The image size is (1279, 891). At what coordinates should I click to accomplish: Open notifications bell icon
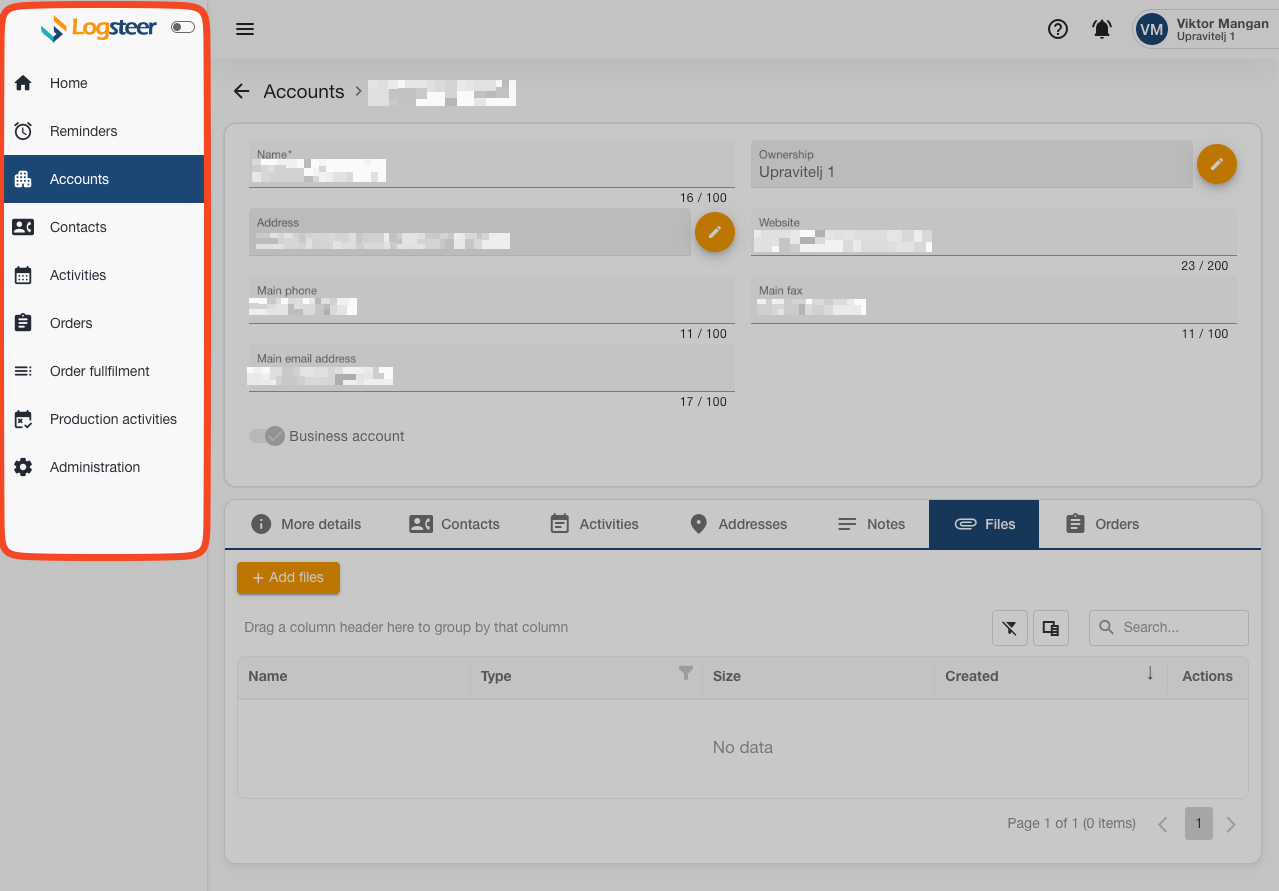[x=1101, y=29]
